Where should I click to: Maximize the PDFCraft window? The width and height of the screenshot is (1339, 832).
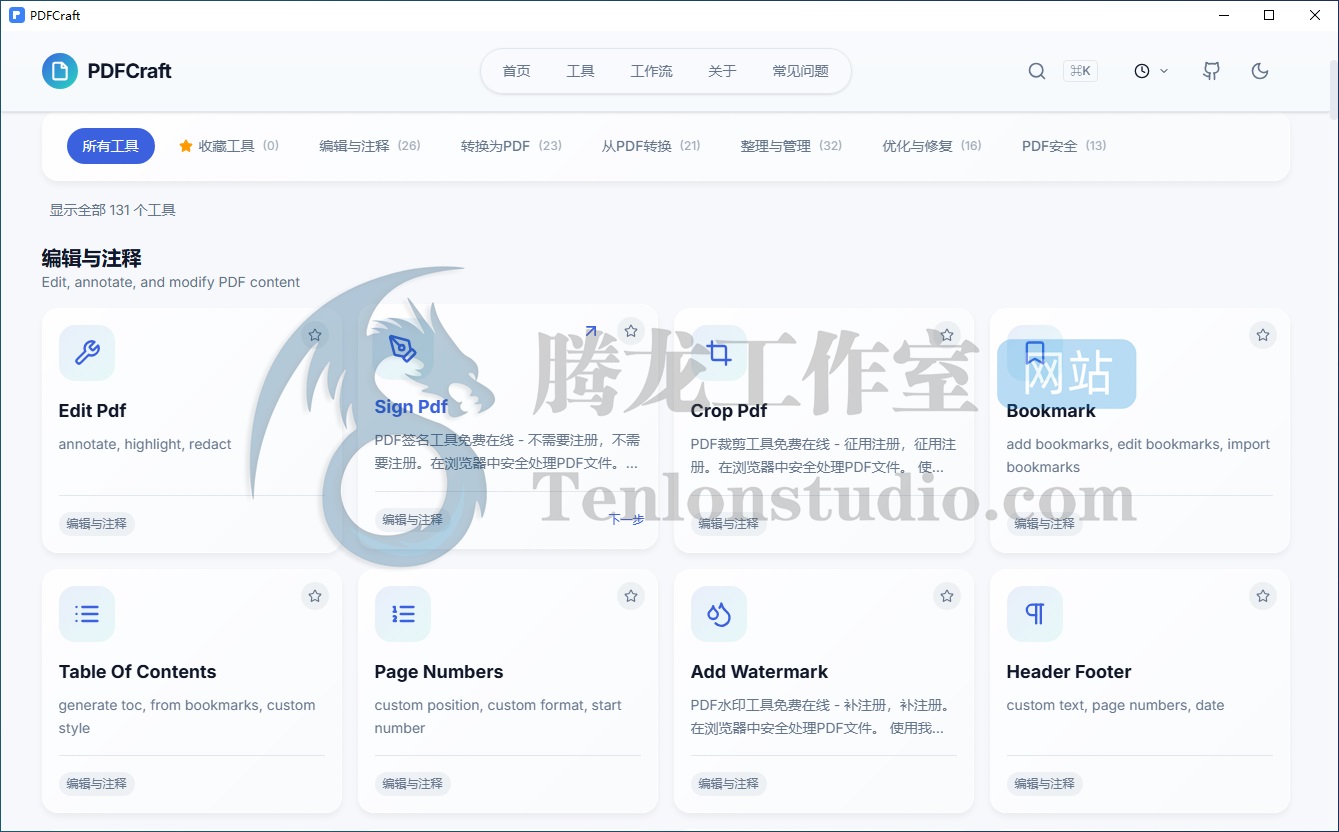point(1269,15)
